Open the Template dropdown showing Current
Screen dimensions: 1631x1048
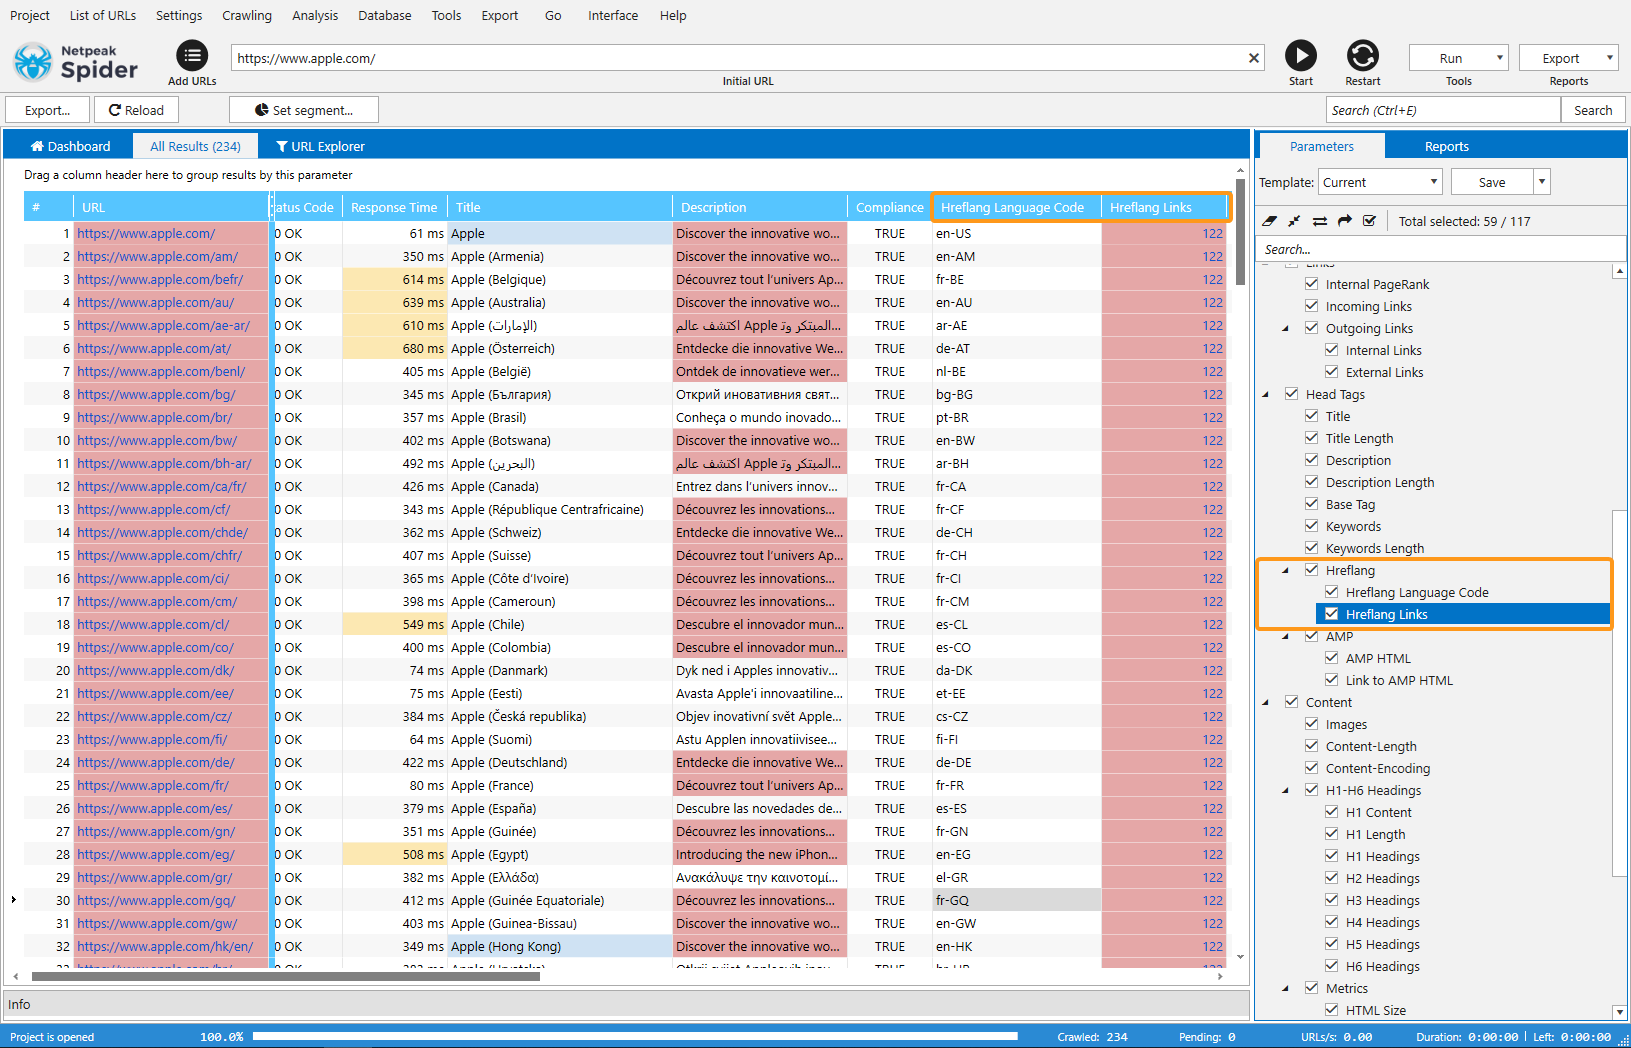(1380, 182)
